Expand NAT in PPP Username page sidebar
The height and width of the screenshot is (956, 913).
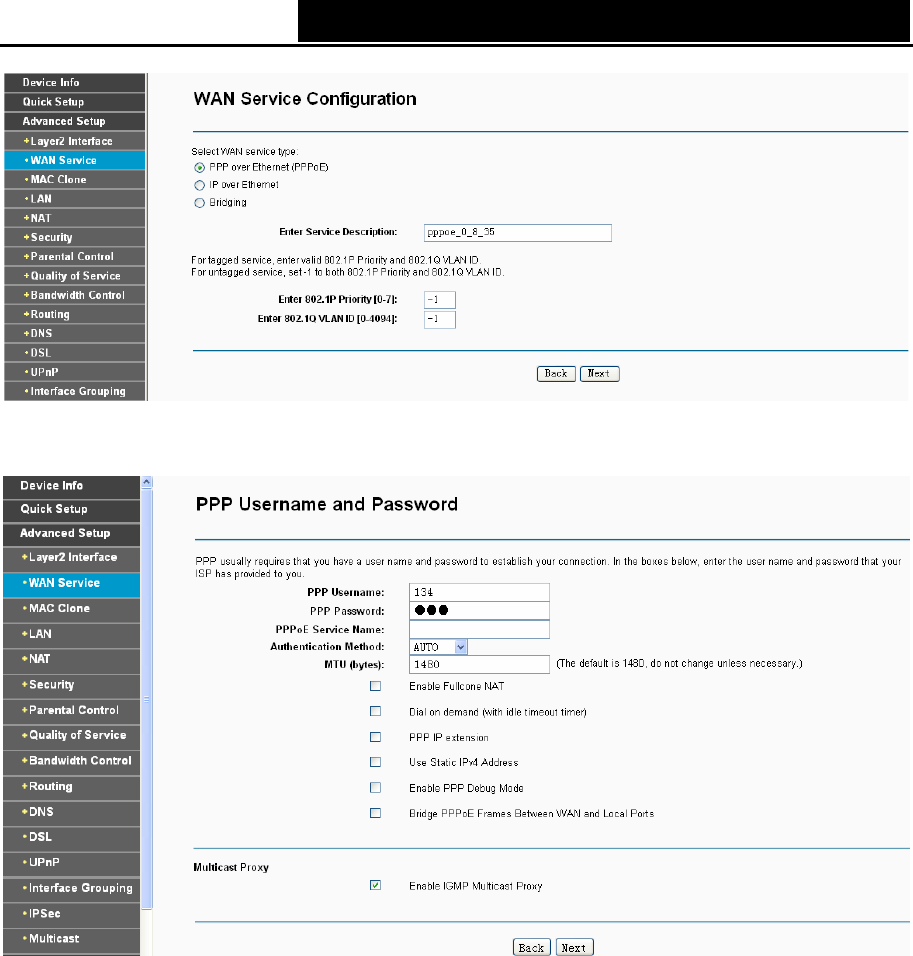(x=71, y=660)
